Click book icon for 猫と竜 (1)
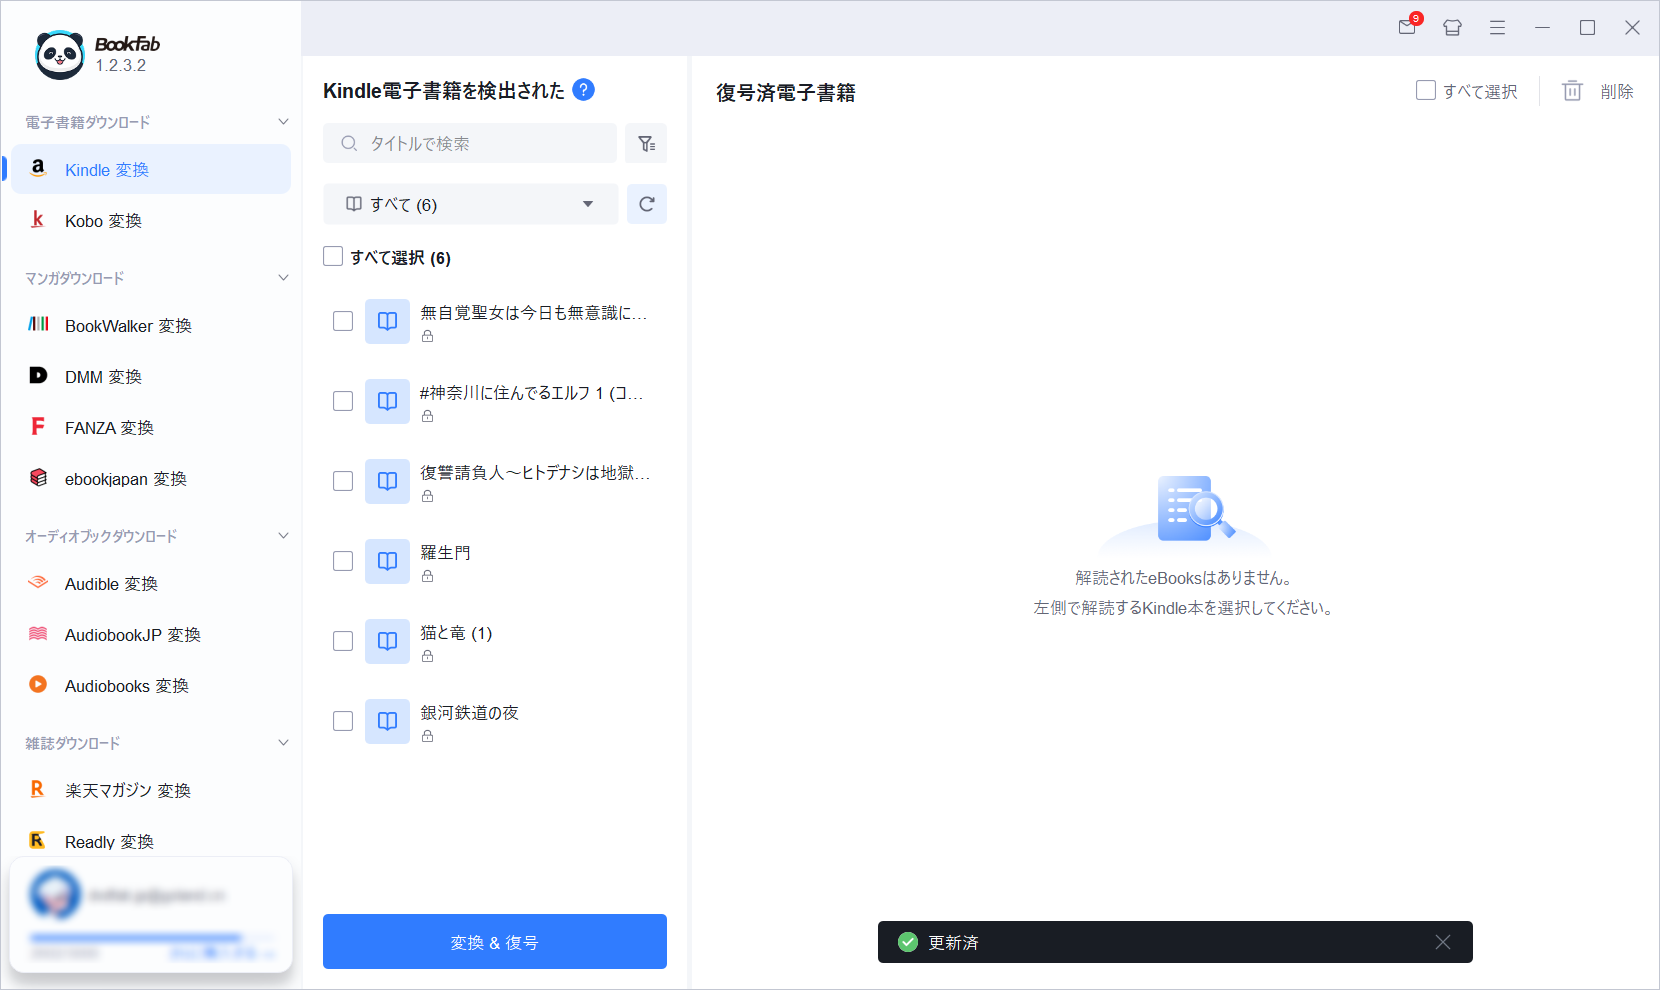 pyautogui.click(x=387, y=641)
